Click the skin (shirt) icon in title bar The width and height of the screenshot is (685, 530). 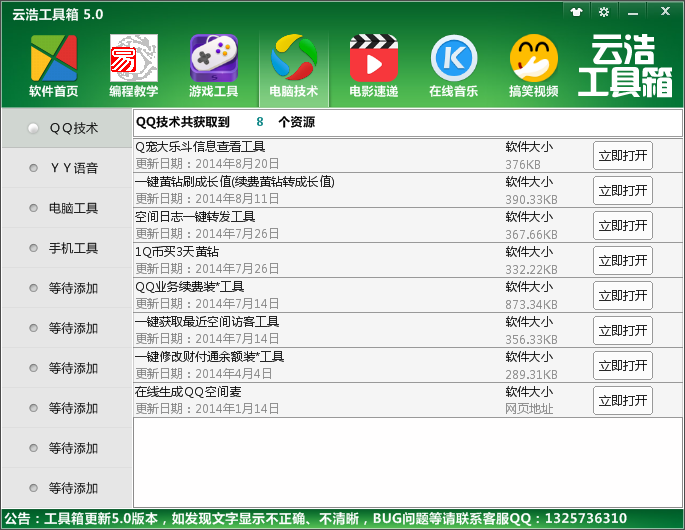coord(577,12)
